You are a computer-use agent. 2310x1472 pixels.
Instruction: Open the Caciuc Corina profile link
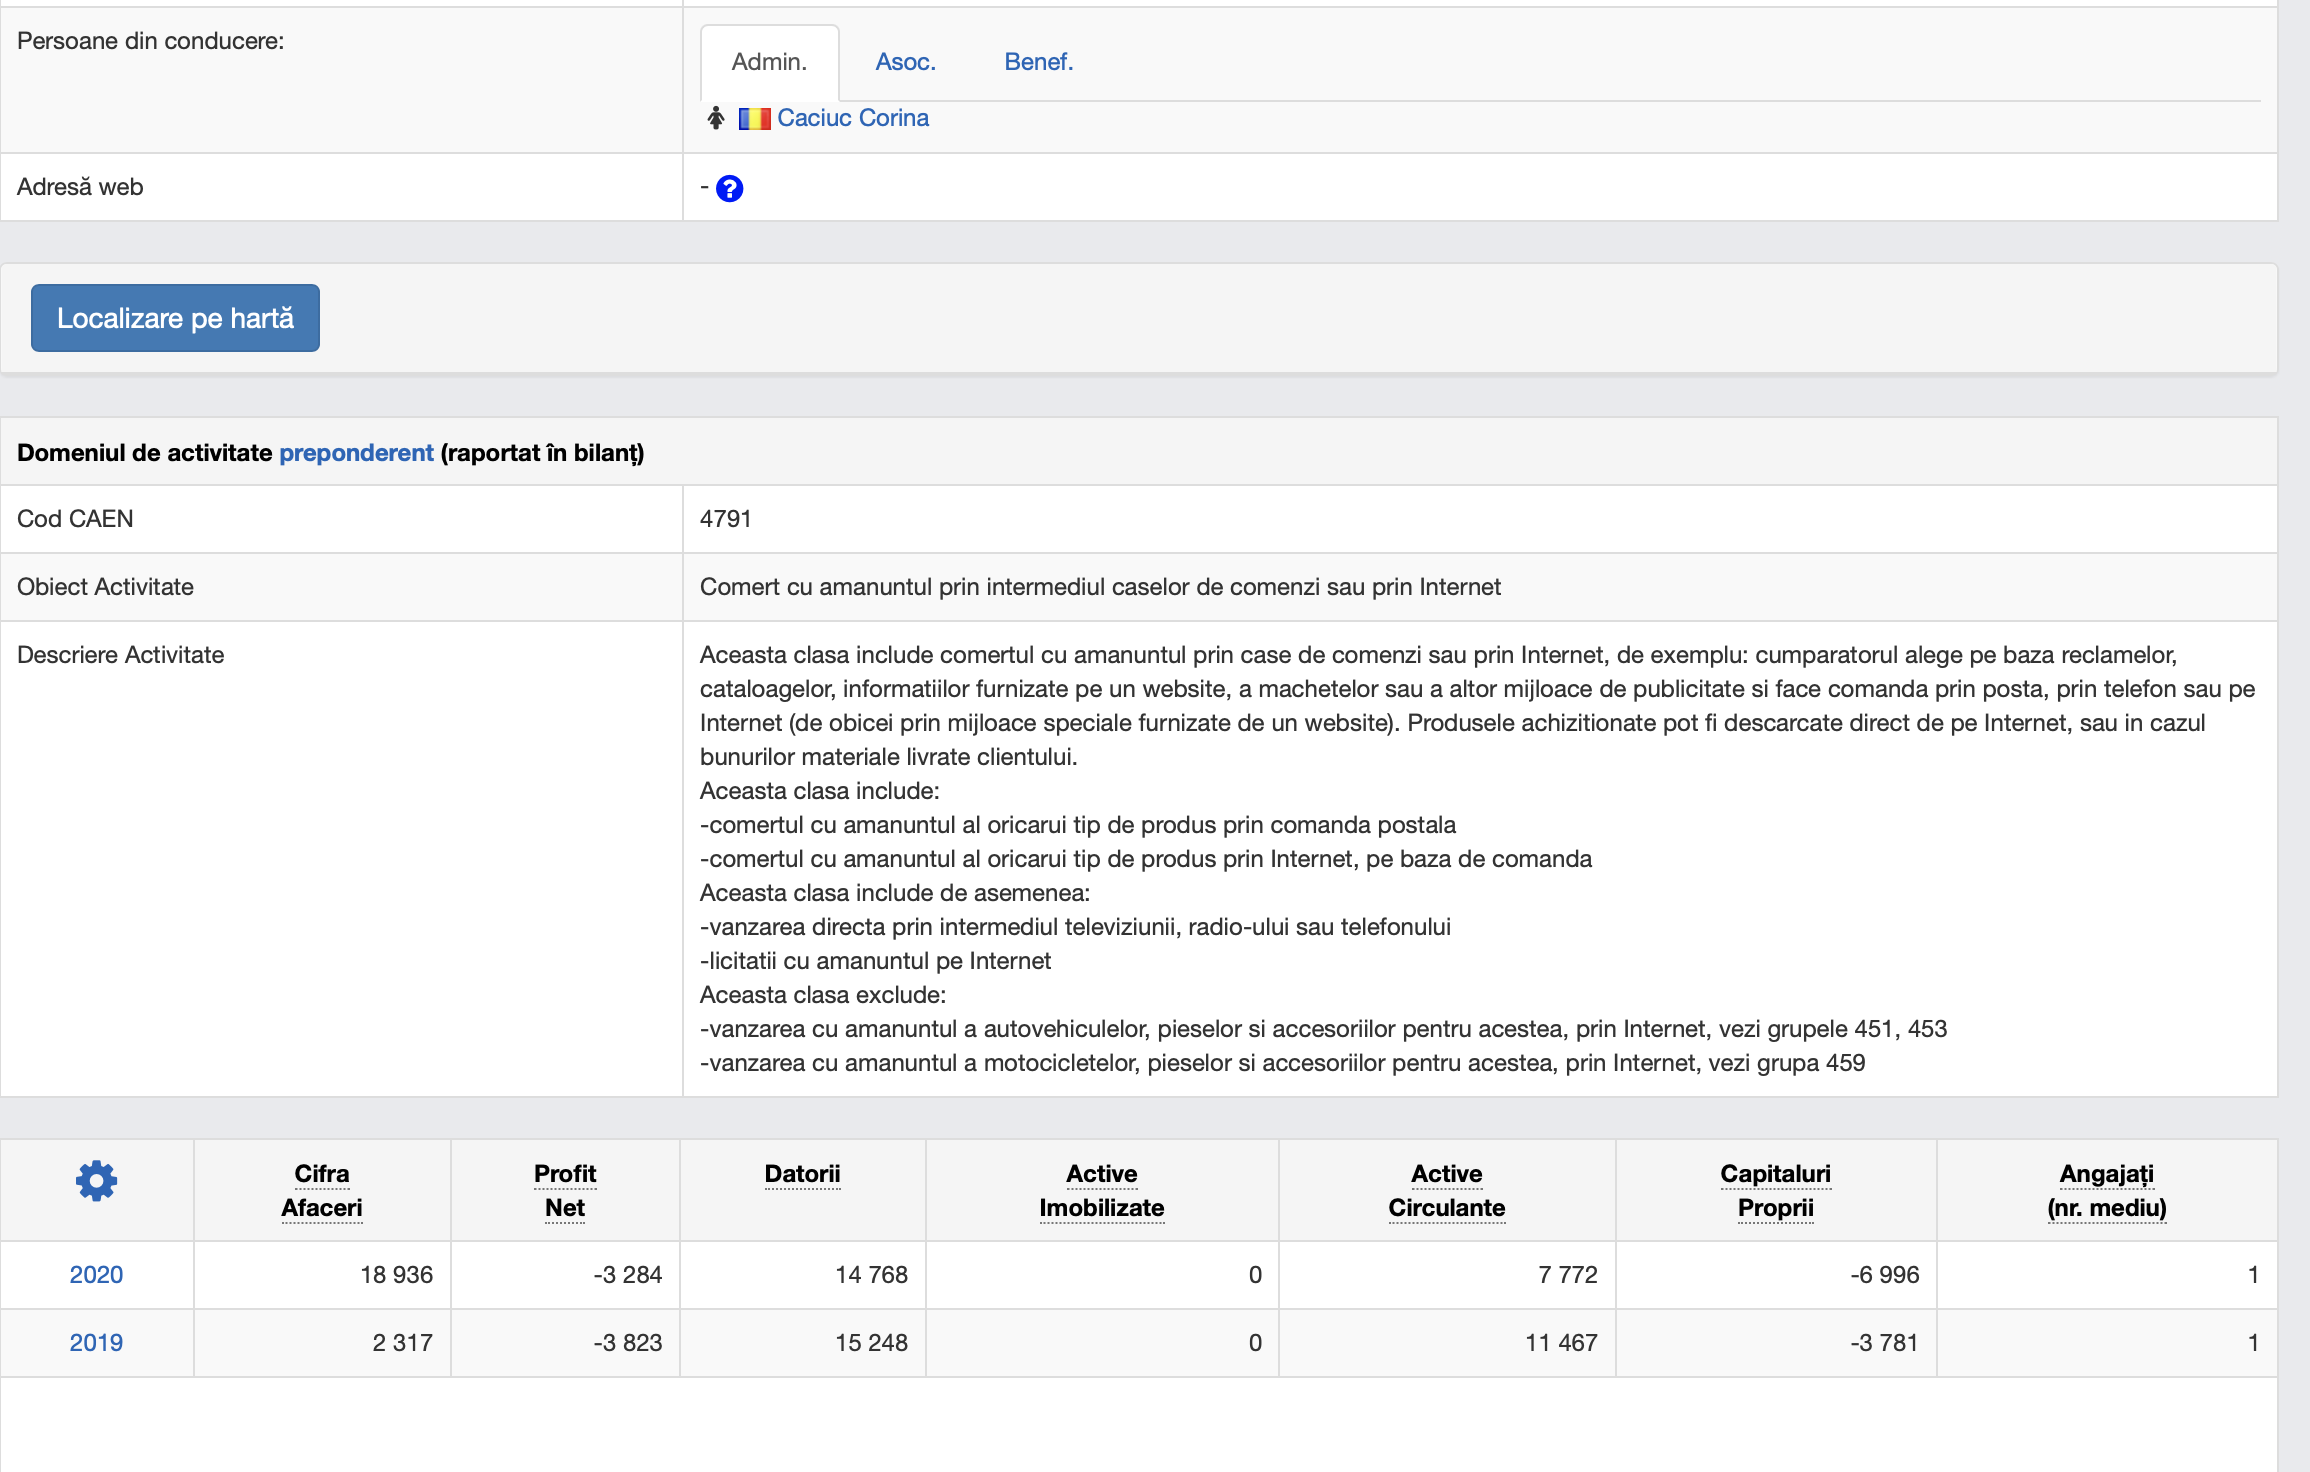[x=853, y=118]
